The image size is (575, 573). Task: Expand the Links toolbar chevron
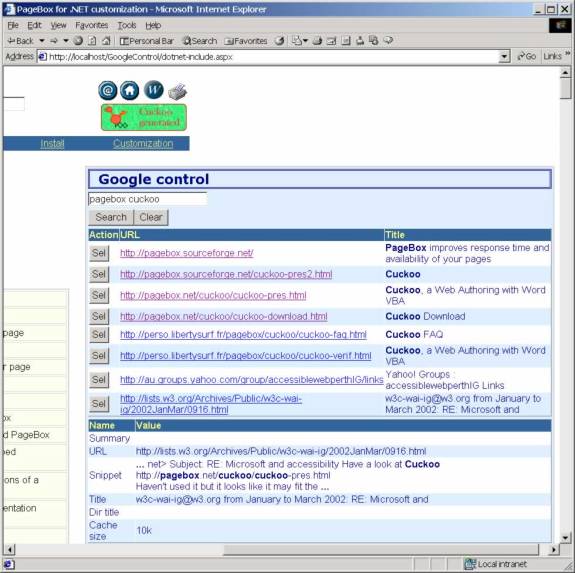point(568,54)
